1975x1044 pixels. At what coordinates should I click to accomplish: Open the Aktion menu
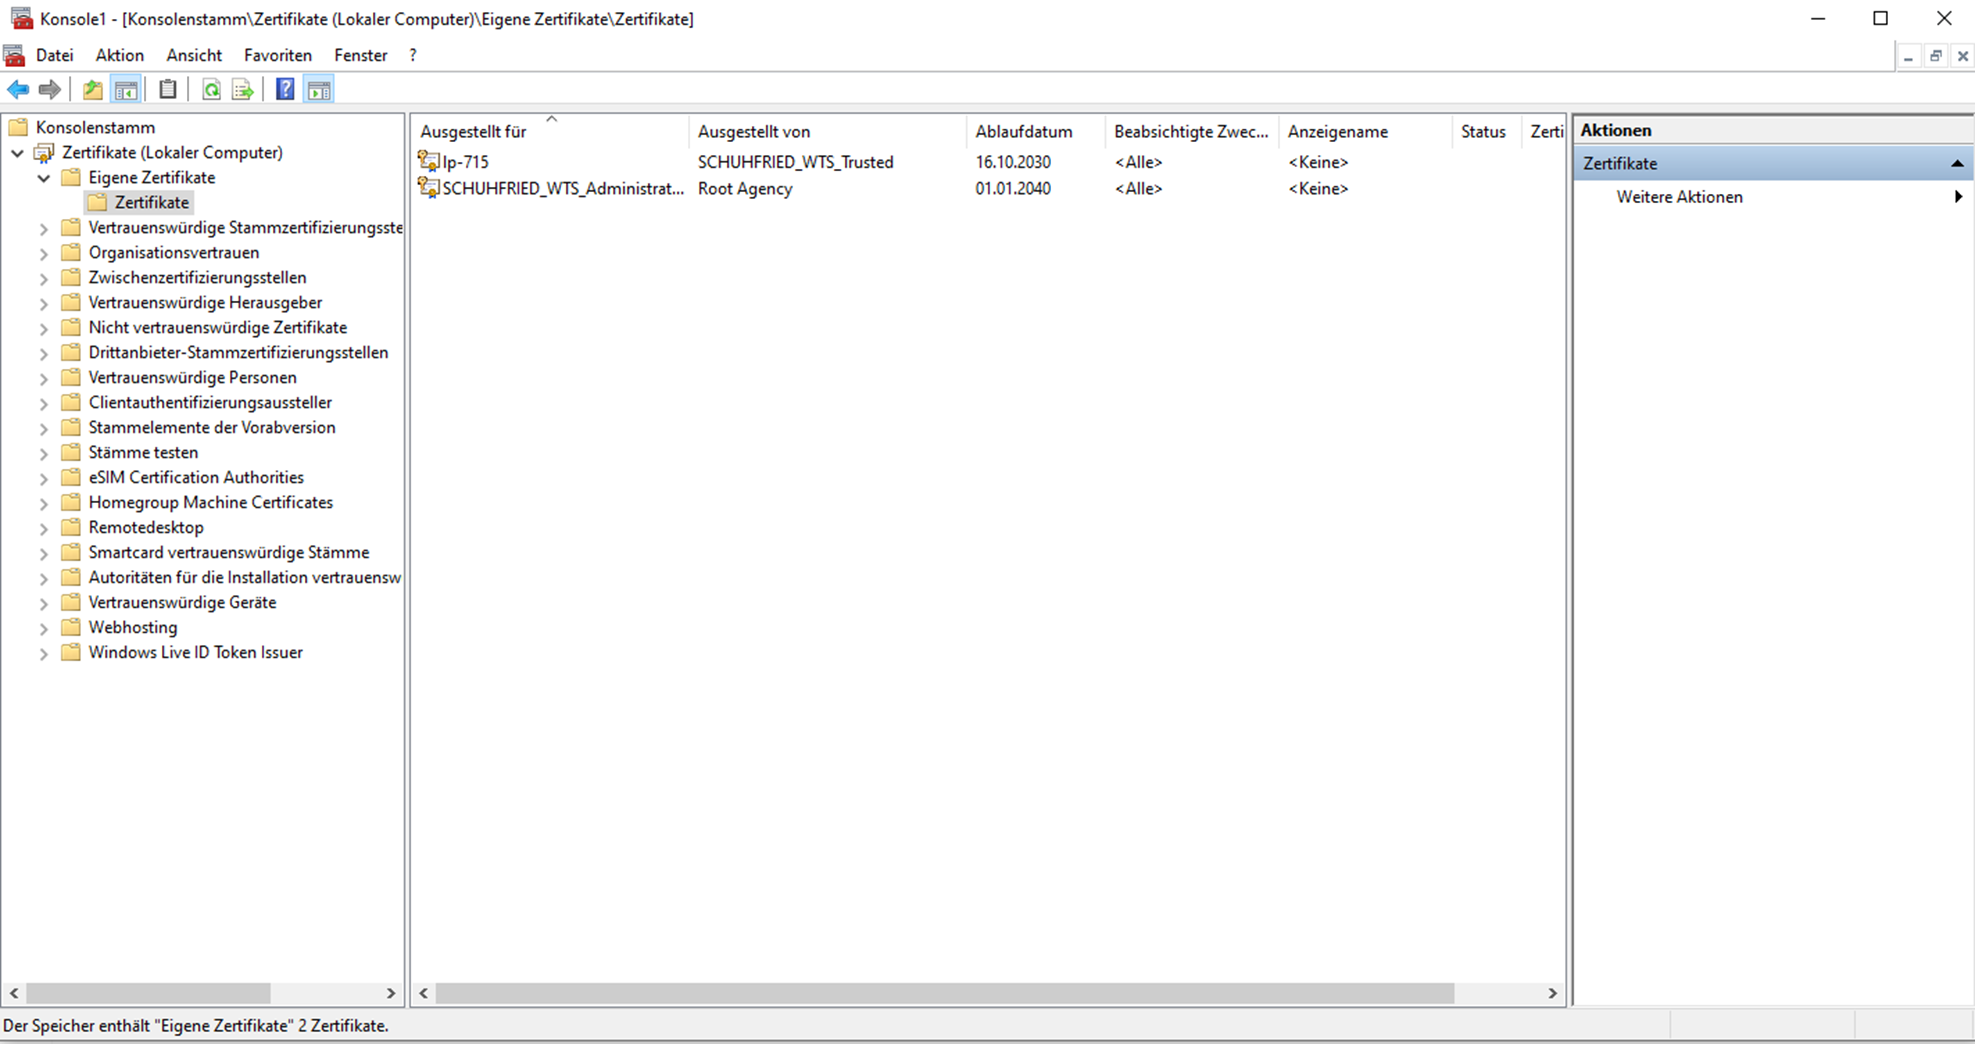pos(119,55)
